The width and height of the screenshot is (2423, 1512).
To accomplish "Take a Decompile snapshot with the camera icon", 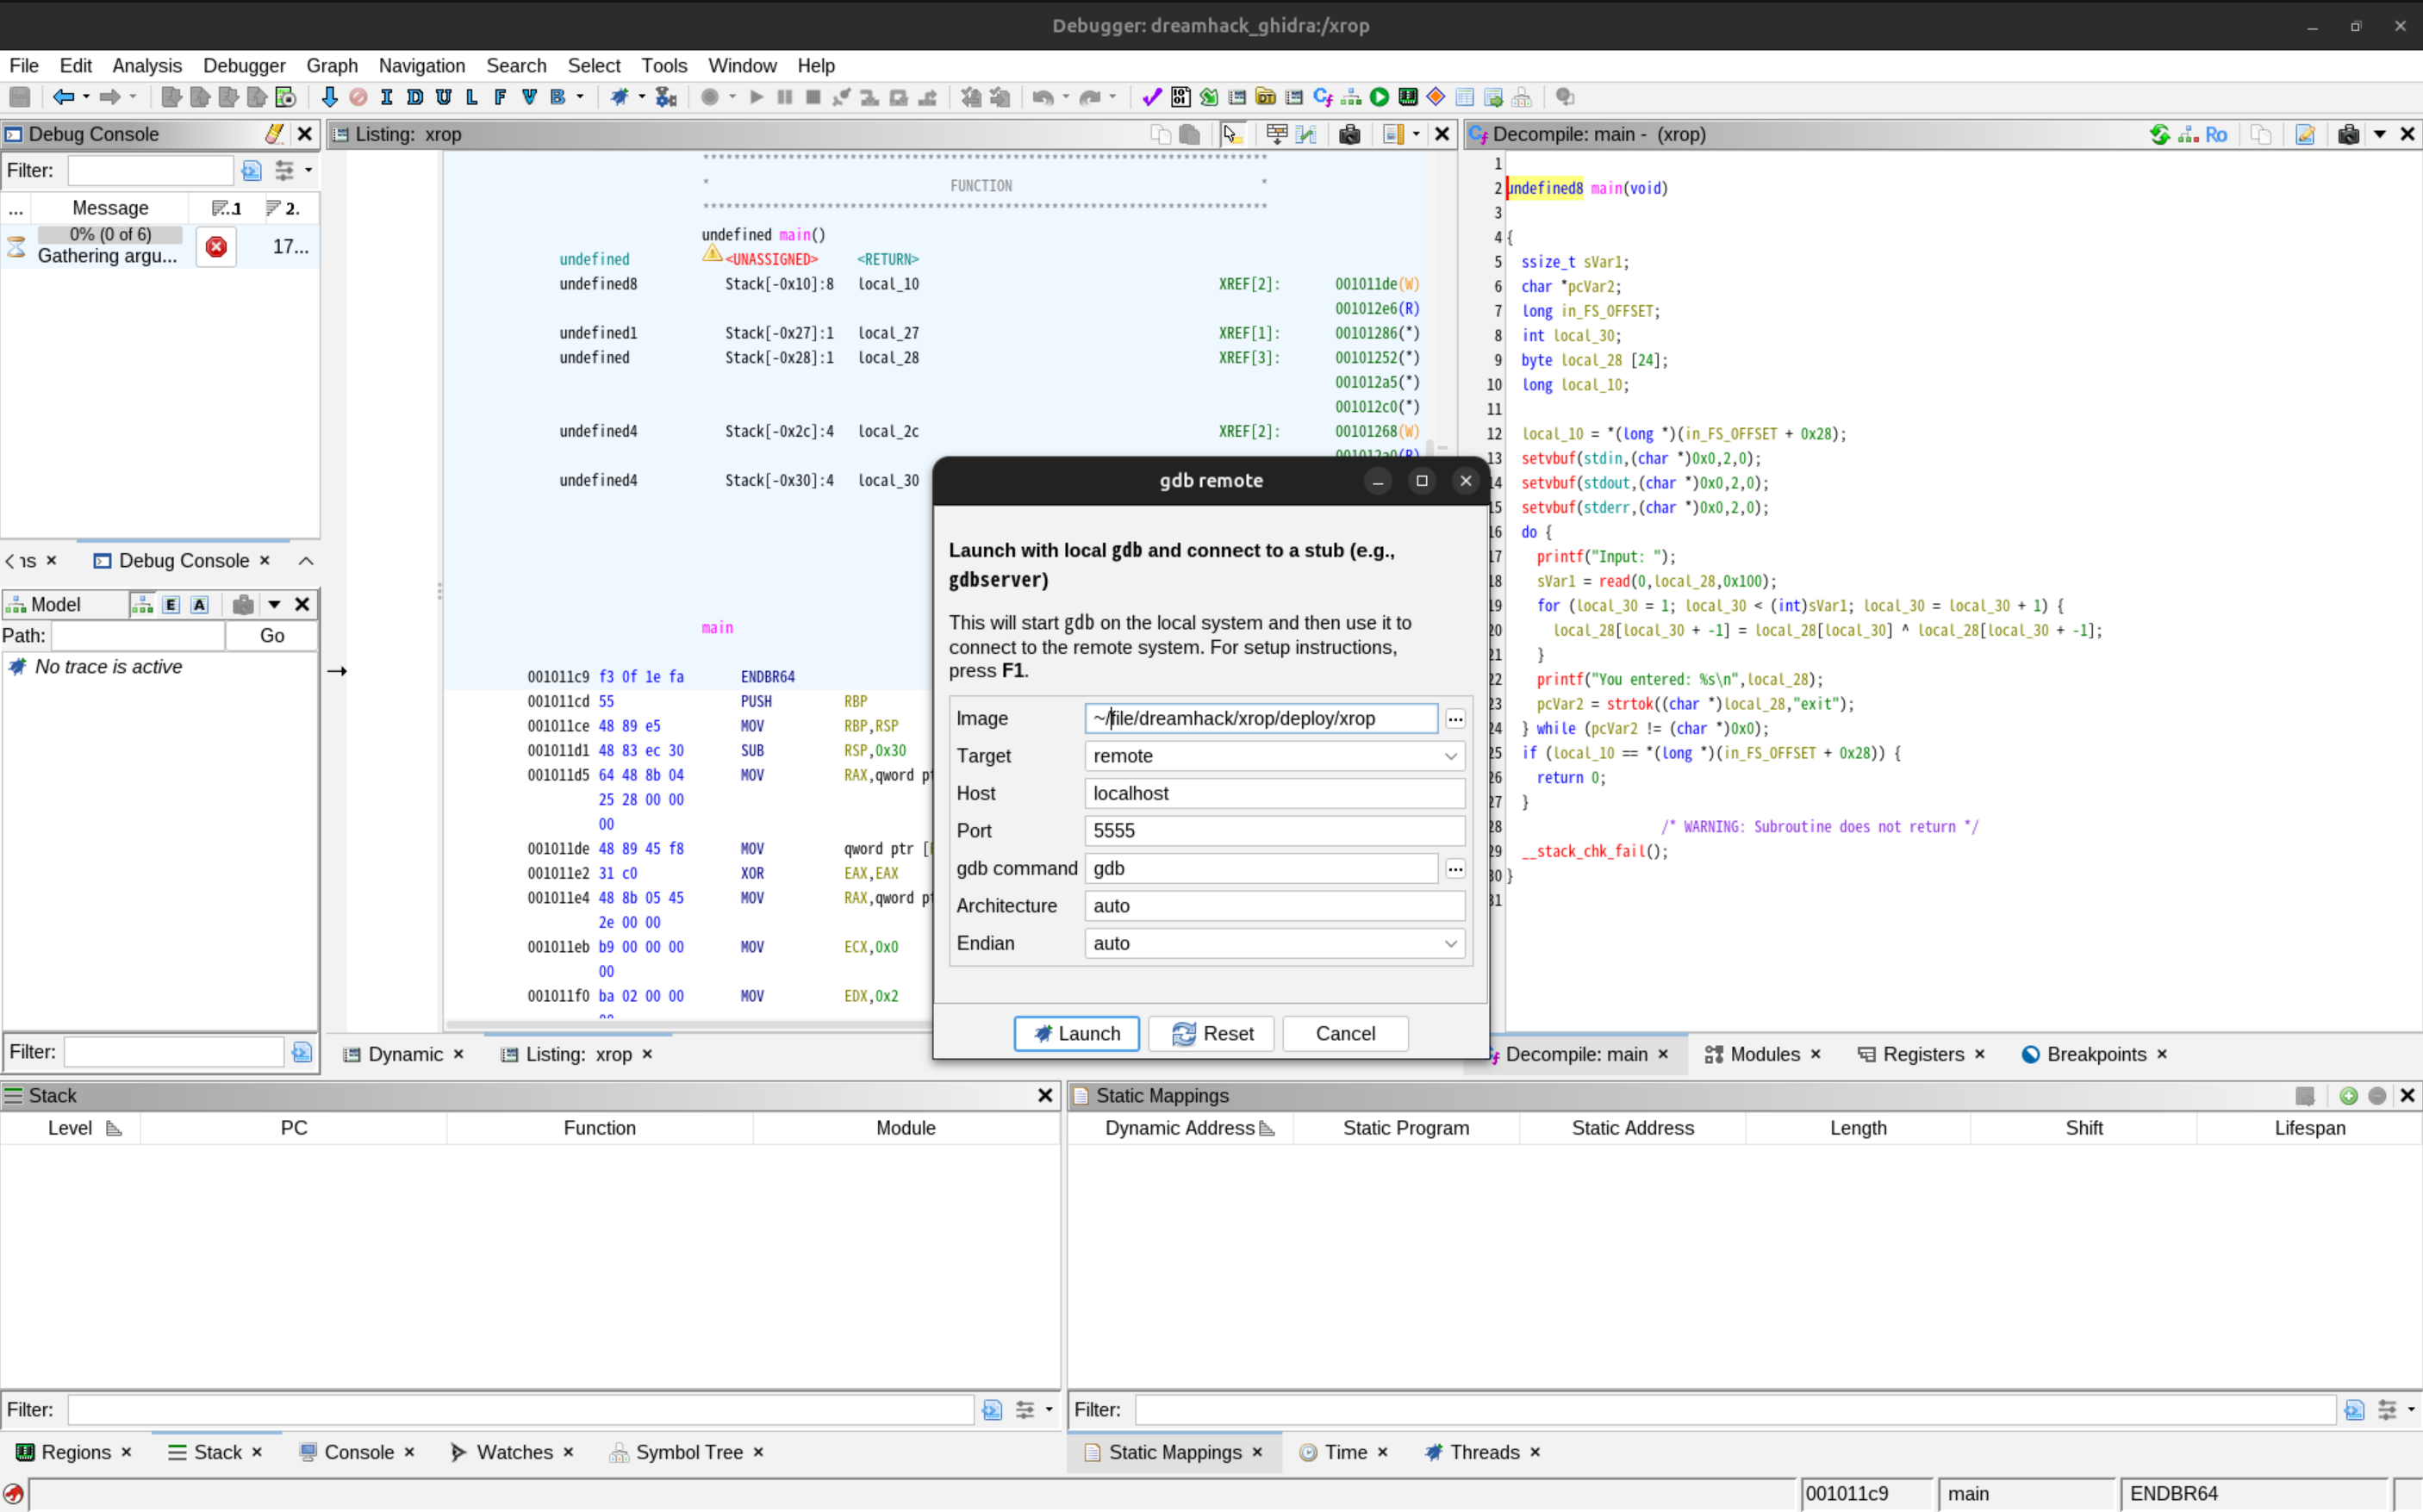I will point(2349,134).
